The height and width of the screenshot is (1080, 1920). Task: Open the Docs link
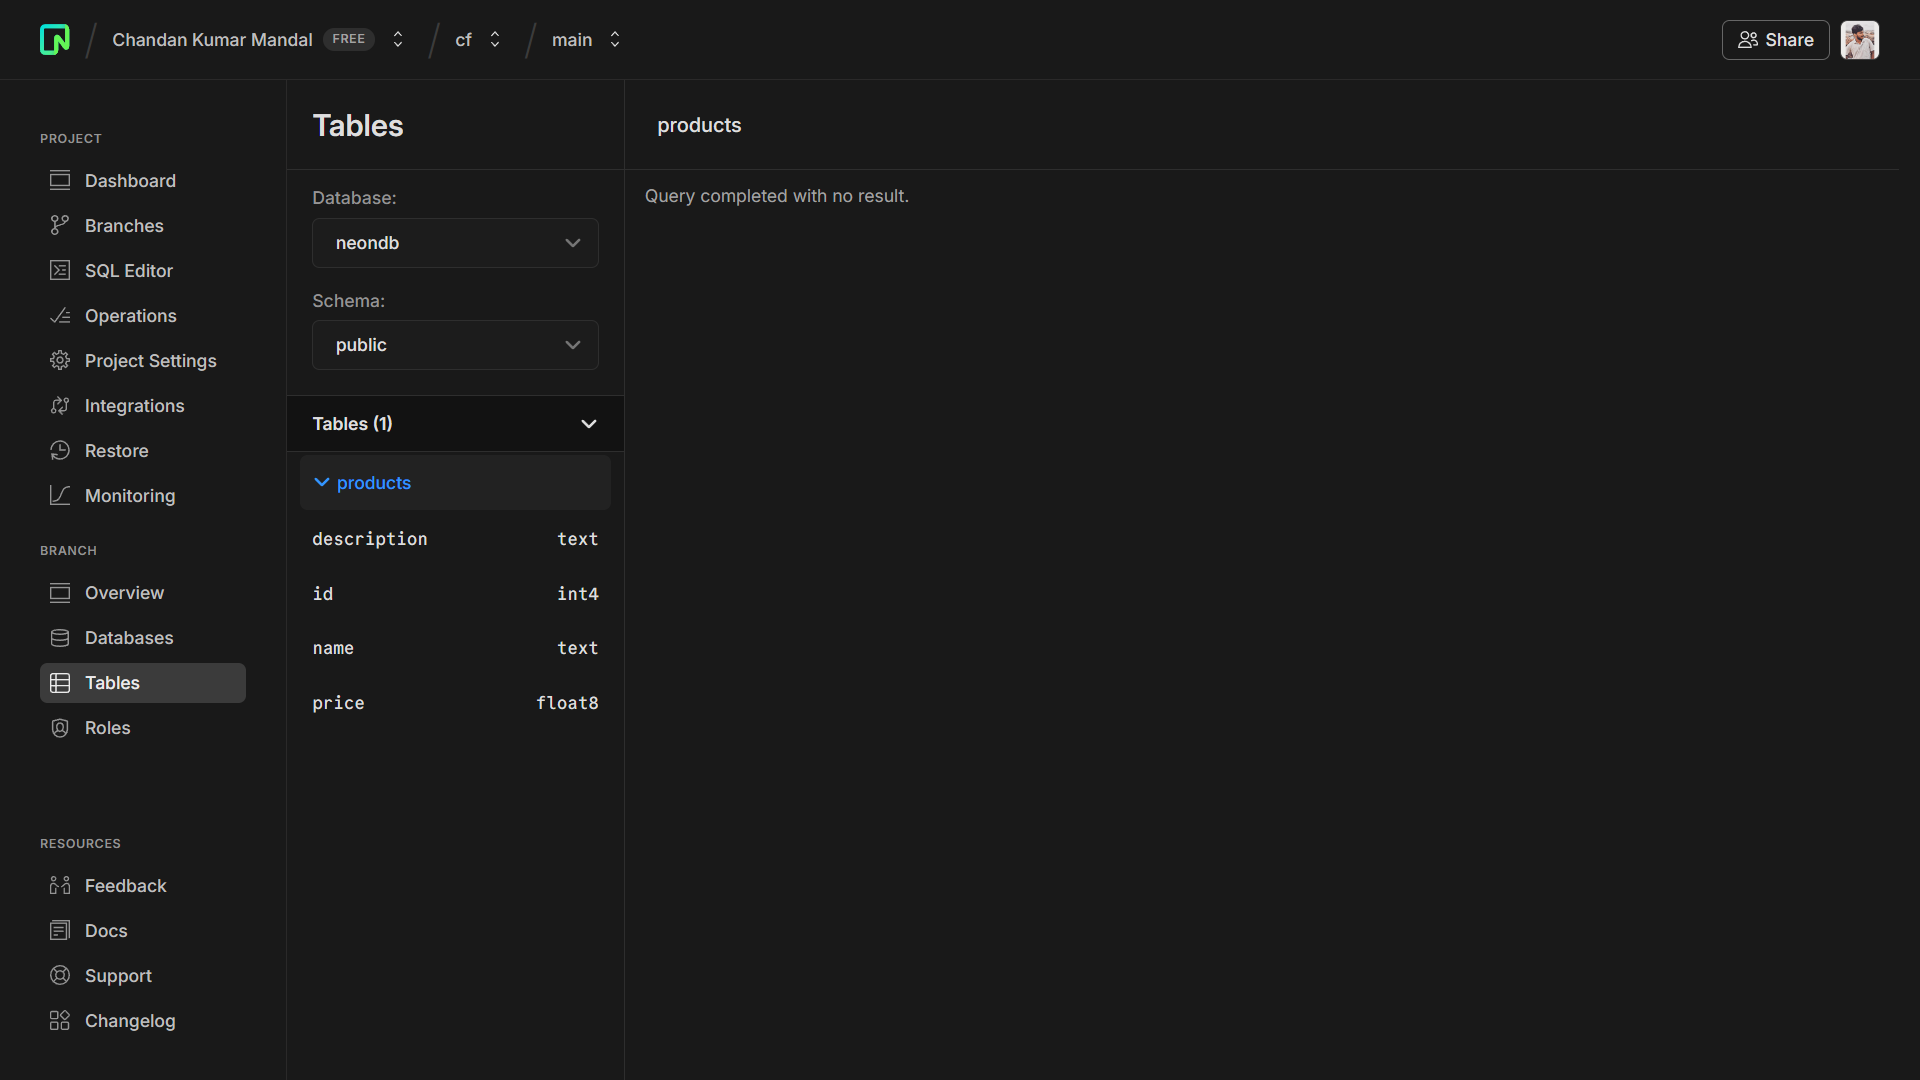[x=106, y=931]
